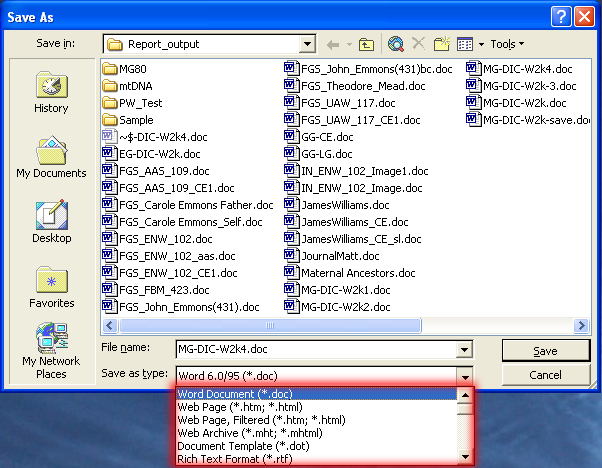
Task: Go up one folder level icon
Action: [366, 45]
